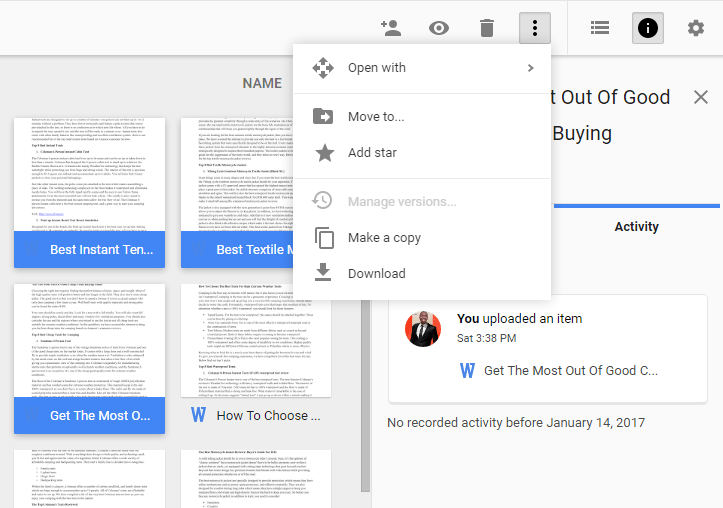Switch to list view layout

coord(600,28)
